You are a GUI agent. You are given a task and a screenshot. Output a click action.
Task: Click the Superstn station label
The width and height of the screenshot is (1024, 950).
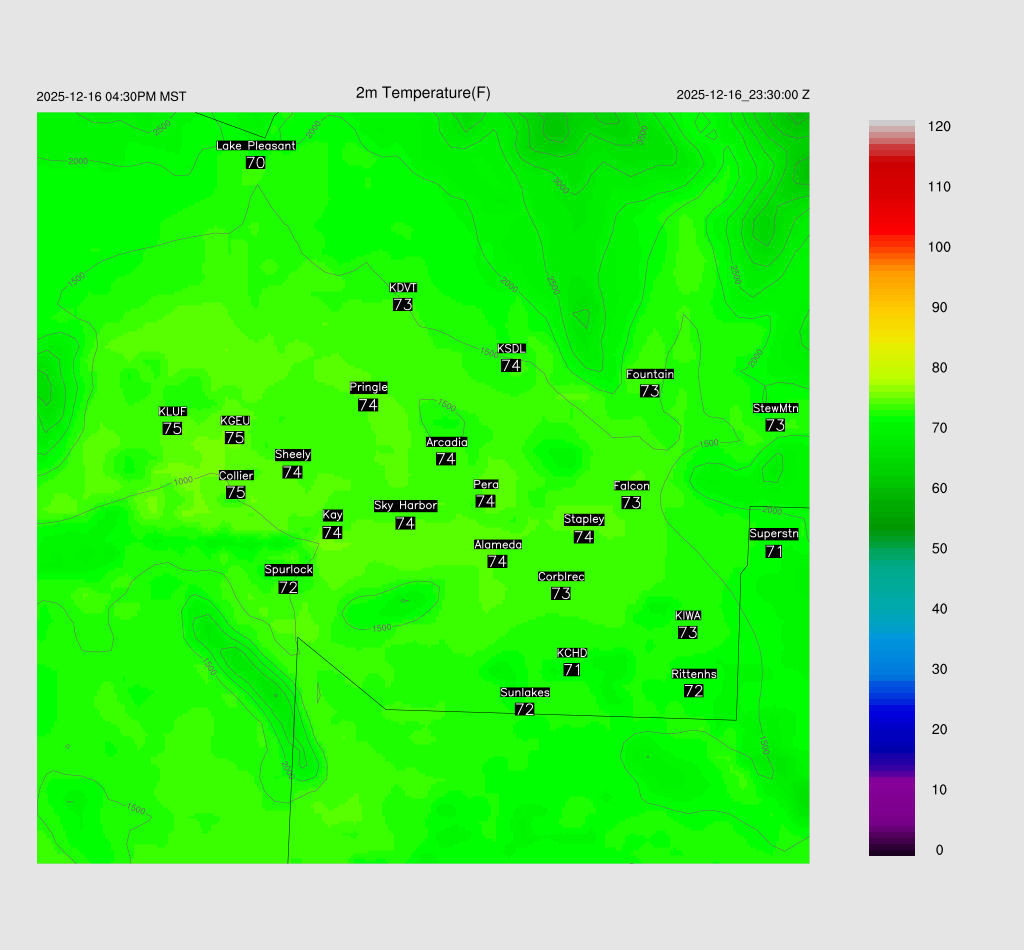(774, 534)
